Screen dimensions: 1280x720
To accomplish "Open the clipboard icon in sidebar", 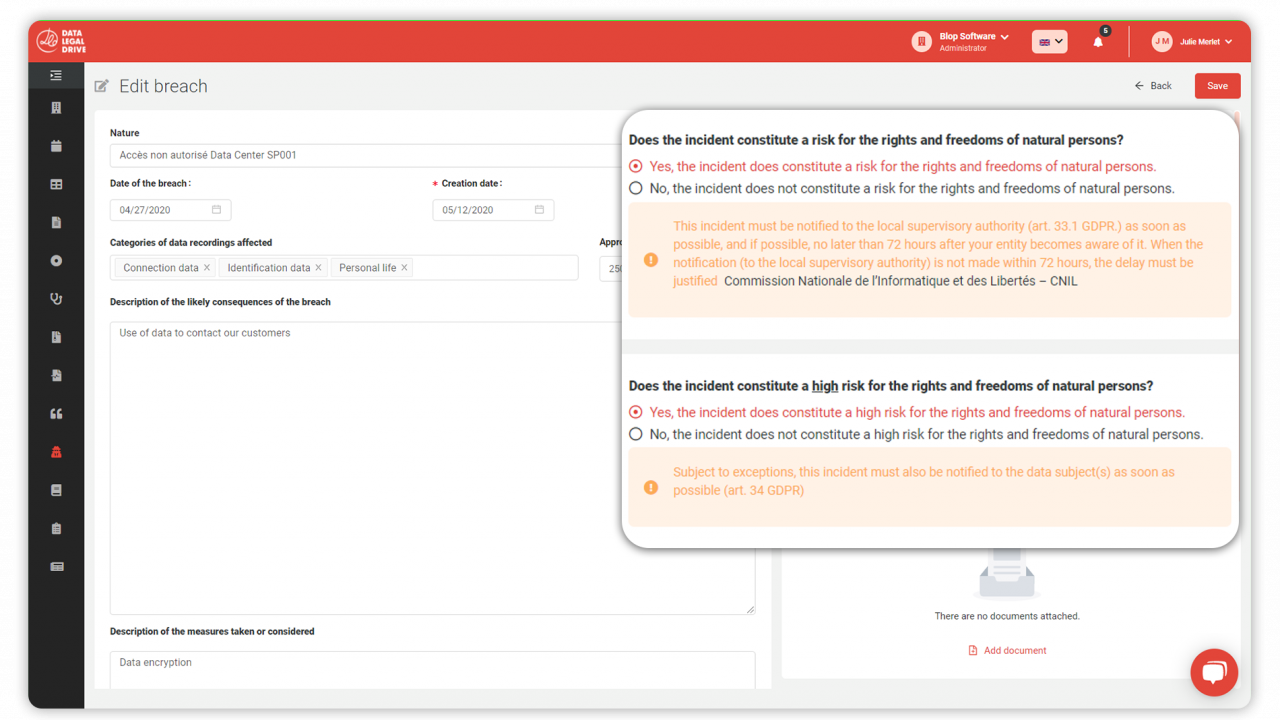I will [56, 528].
